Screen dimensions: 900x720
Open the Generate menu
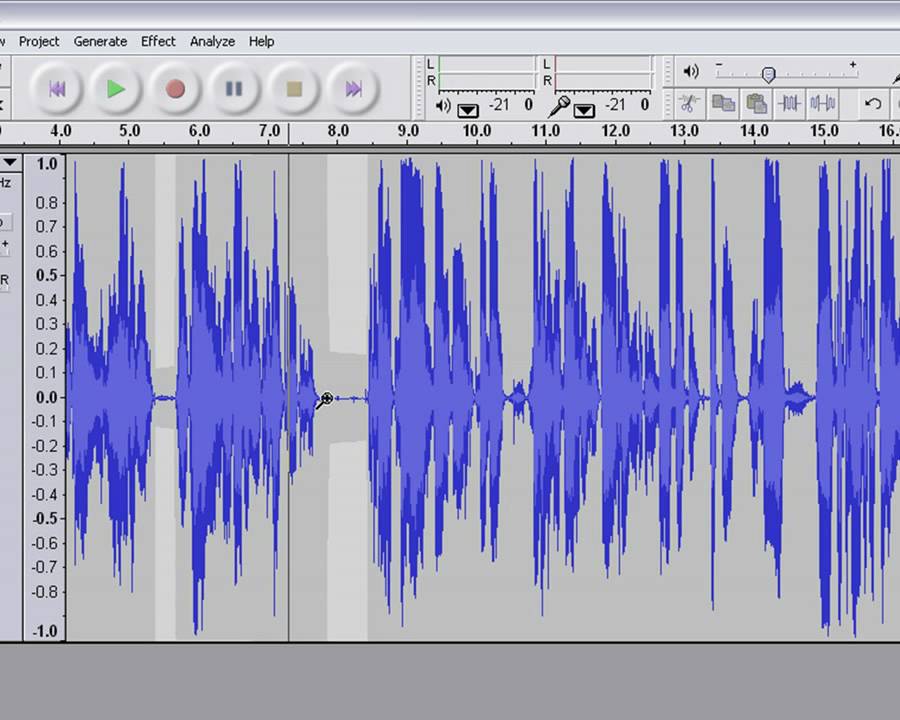(x=100, y=41)
